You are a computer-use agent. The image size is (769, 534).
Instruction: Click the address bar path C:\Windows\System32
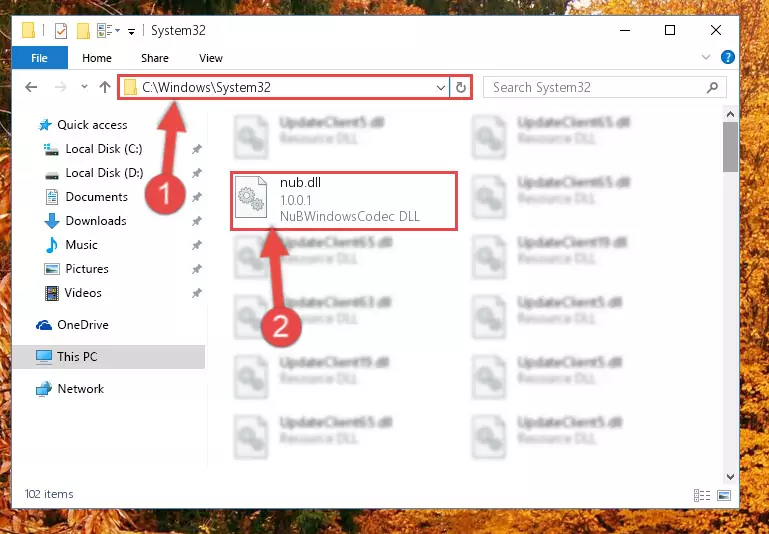[206, 87]
